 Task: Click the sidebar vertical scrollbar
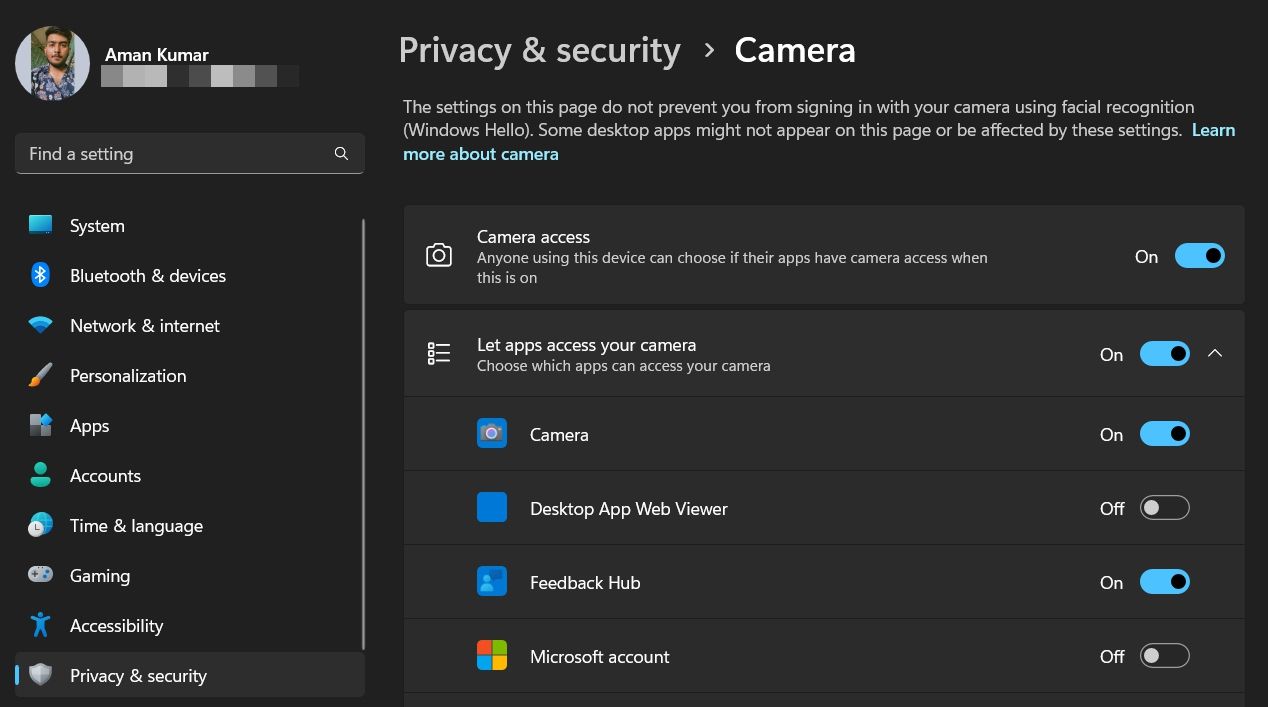pyautogui.click(x=362, y=435)
